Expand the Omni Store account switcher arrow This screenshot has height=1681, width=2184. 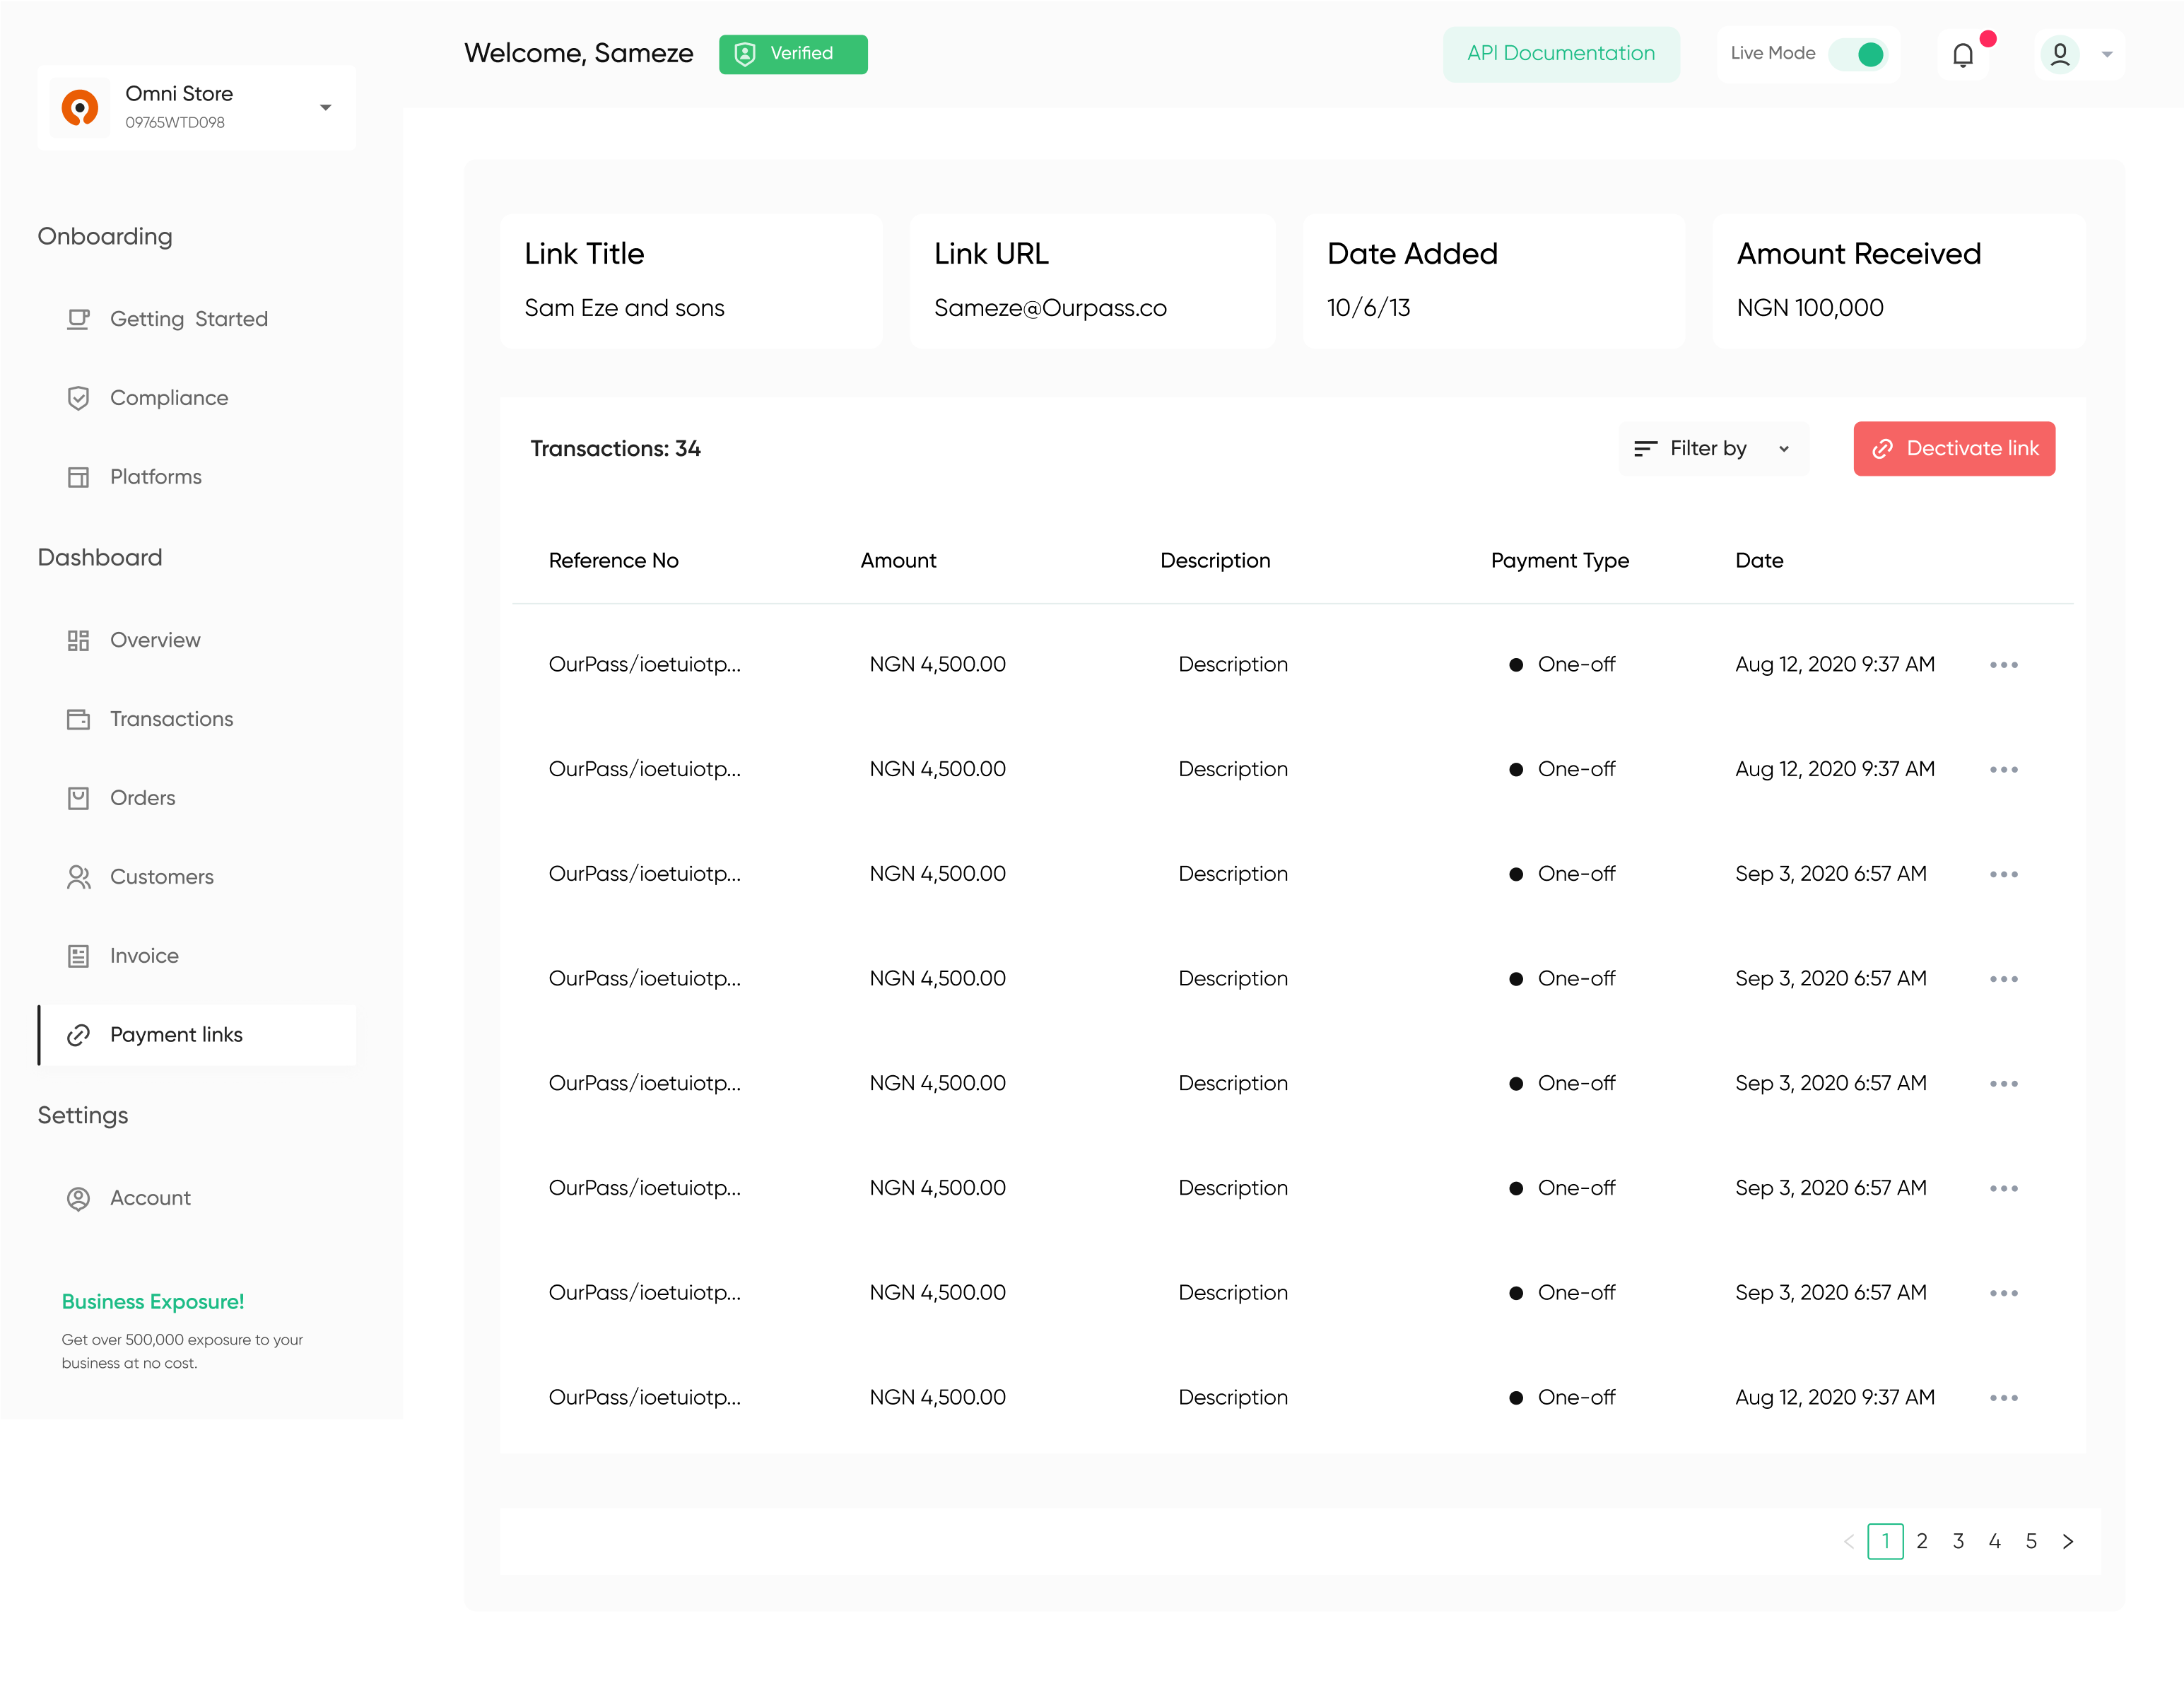[325, 107]
